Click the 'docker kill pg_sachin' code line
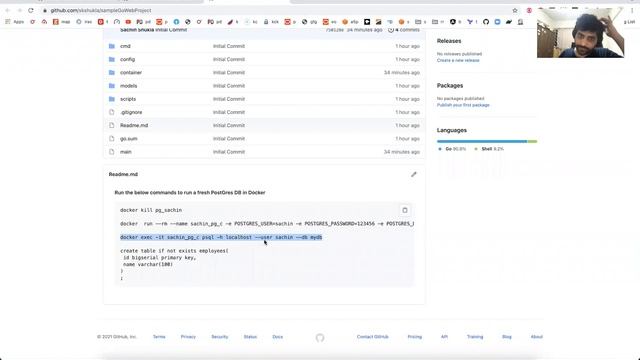This screenshot has height=360, width=640. tap(151, 210)
